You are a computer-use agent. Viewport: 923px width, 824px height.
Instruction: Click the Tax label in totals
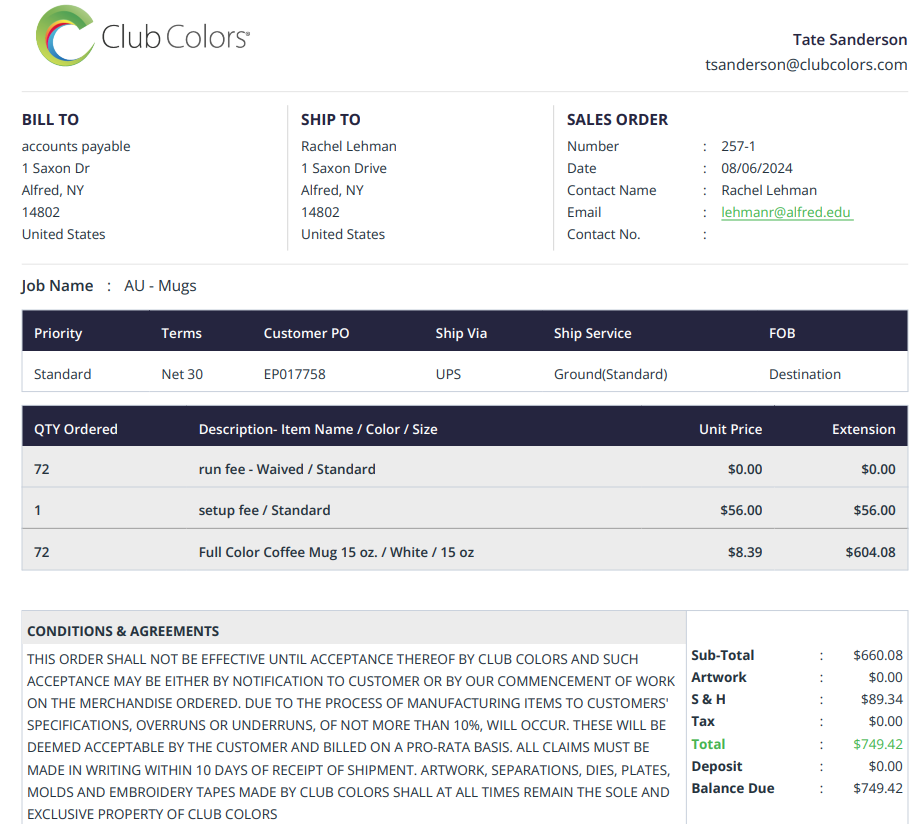tap(703, 722)
